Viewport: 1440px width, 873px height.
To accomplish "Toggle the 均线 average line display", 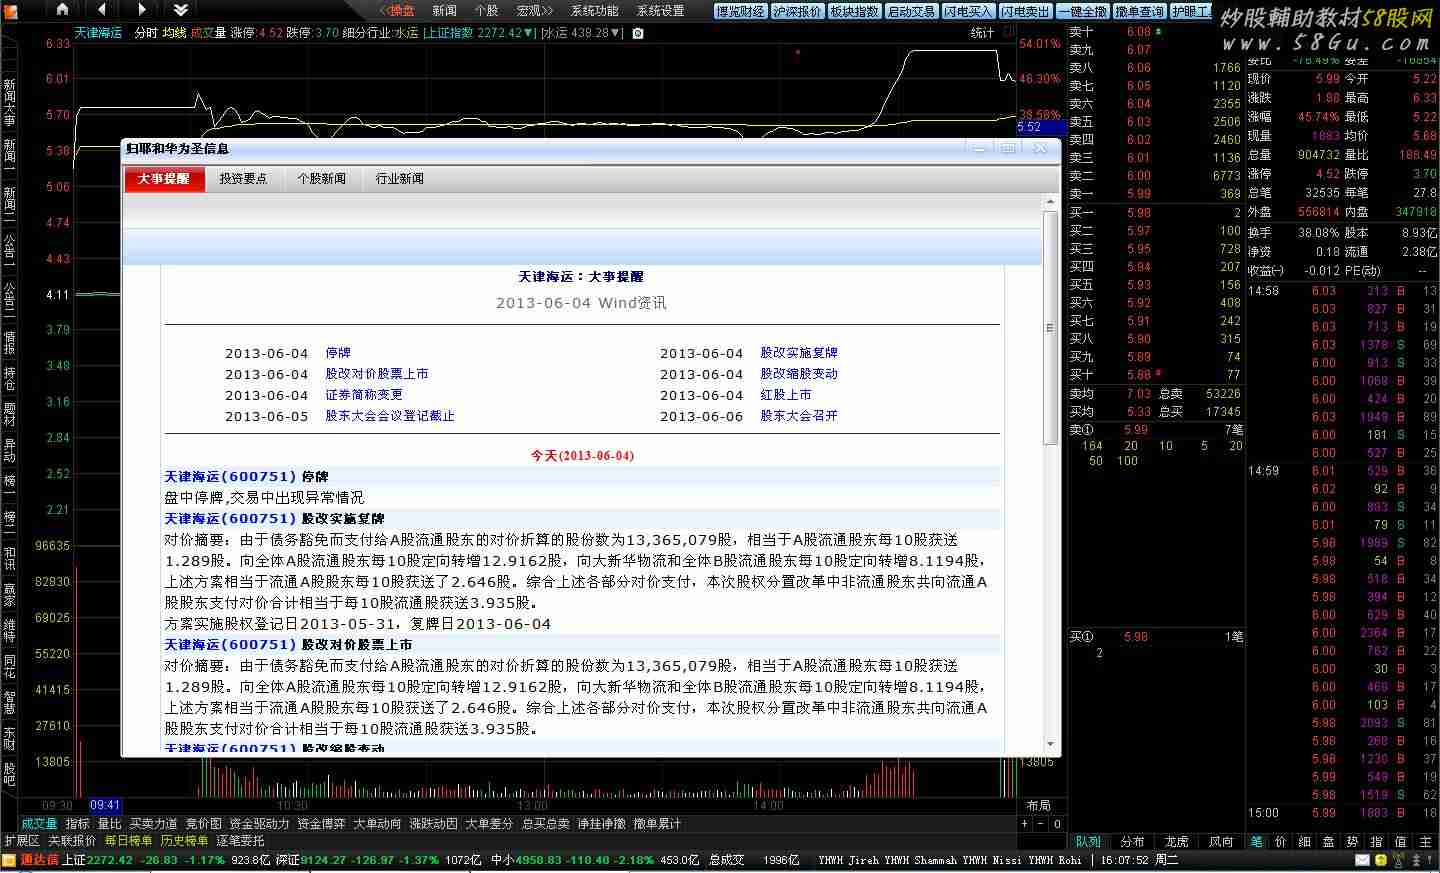I will (174, 33).
